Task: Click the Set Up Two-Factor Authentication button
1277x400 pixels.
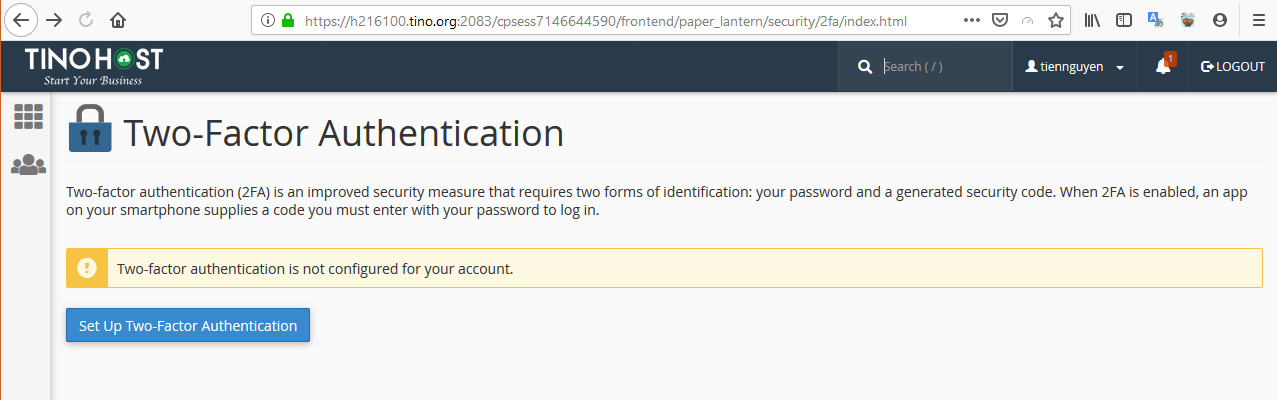Action: [188, 326]
